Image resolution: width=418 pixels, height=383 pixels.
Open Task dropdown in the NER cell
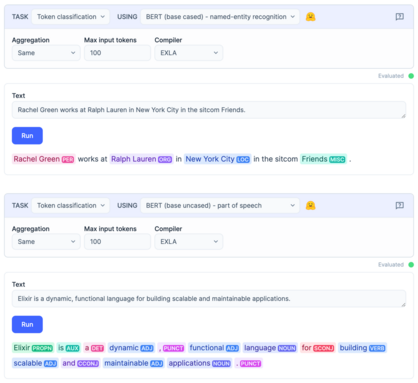(70, 17)
